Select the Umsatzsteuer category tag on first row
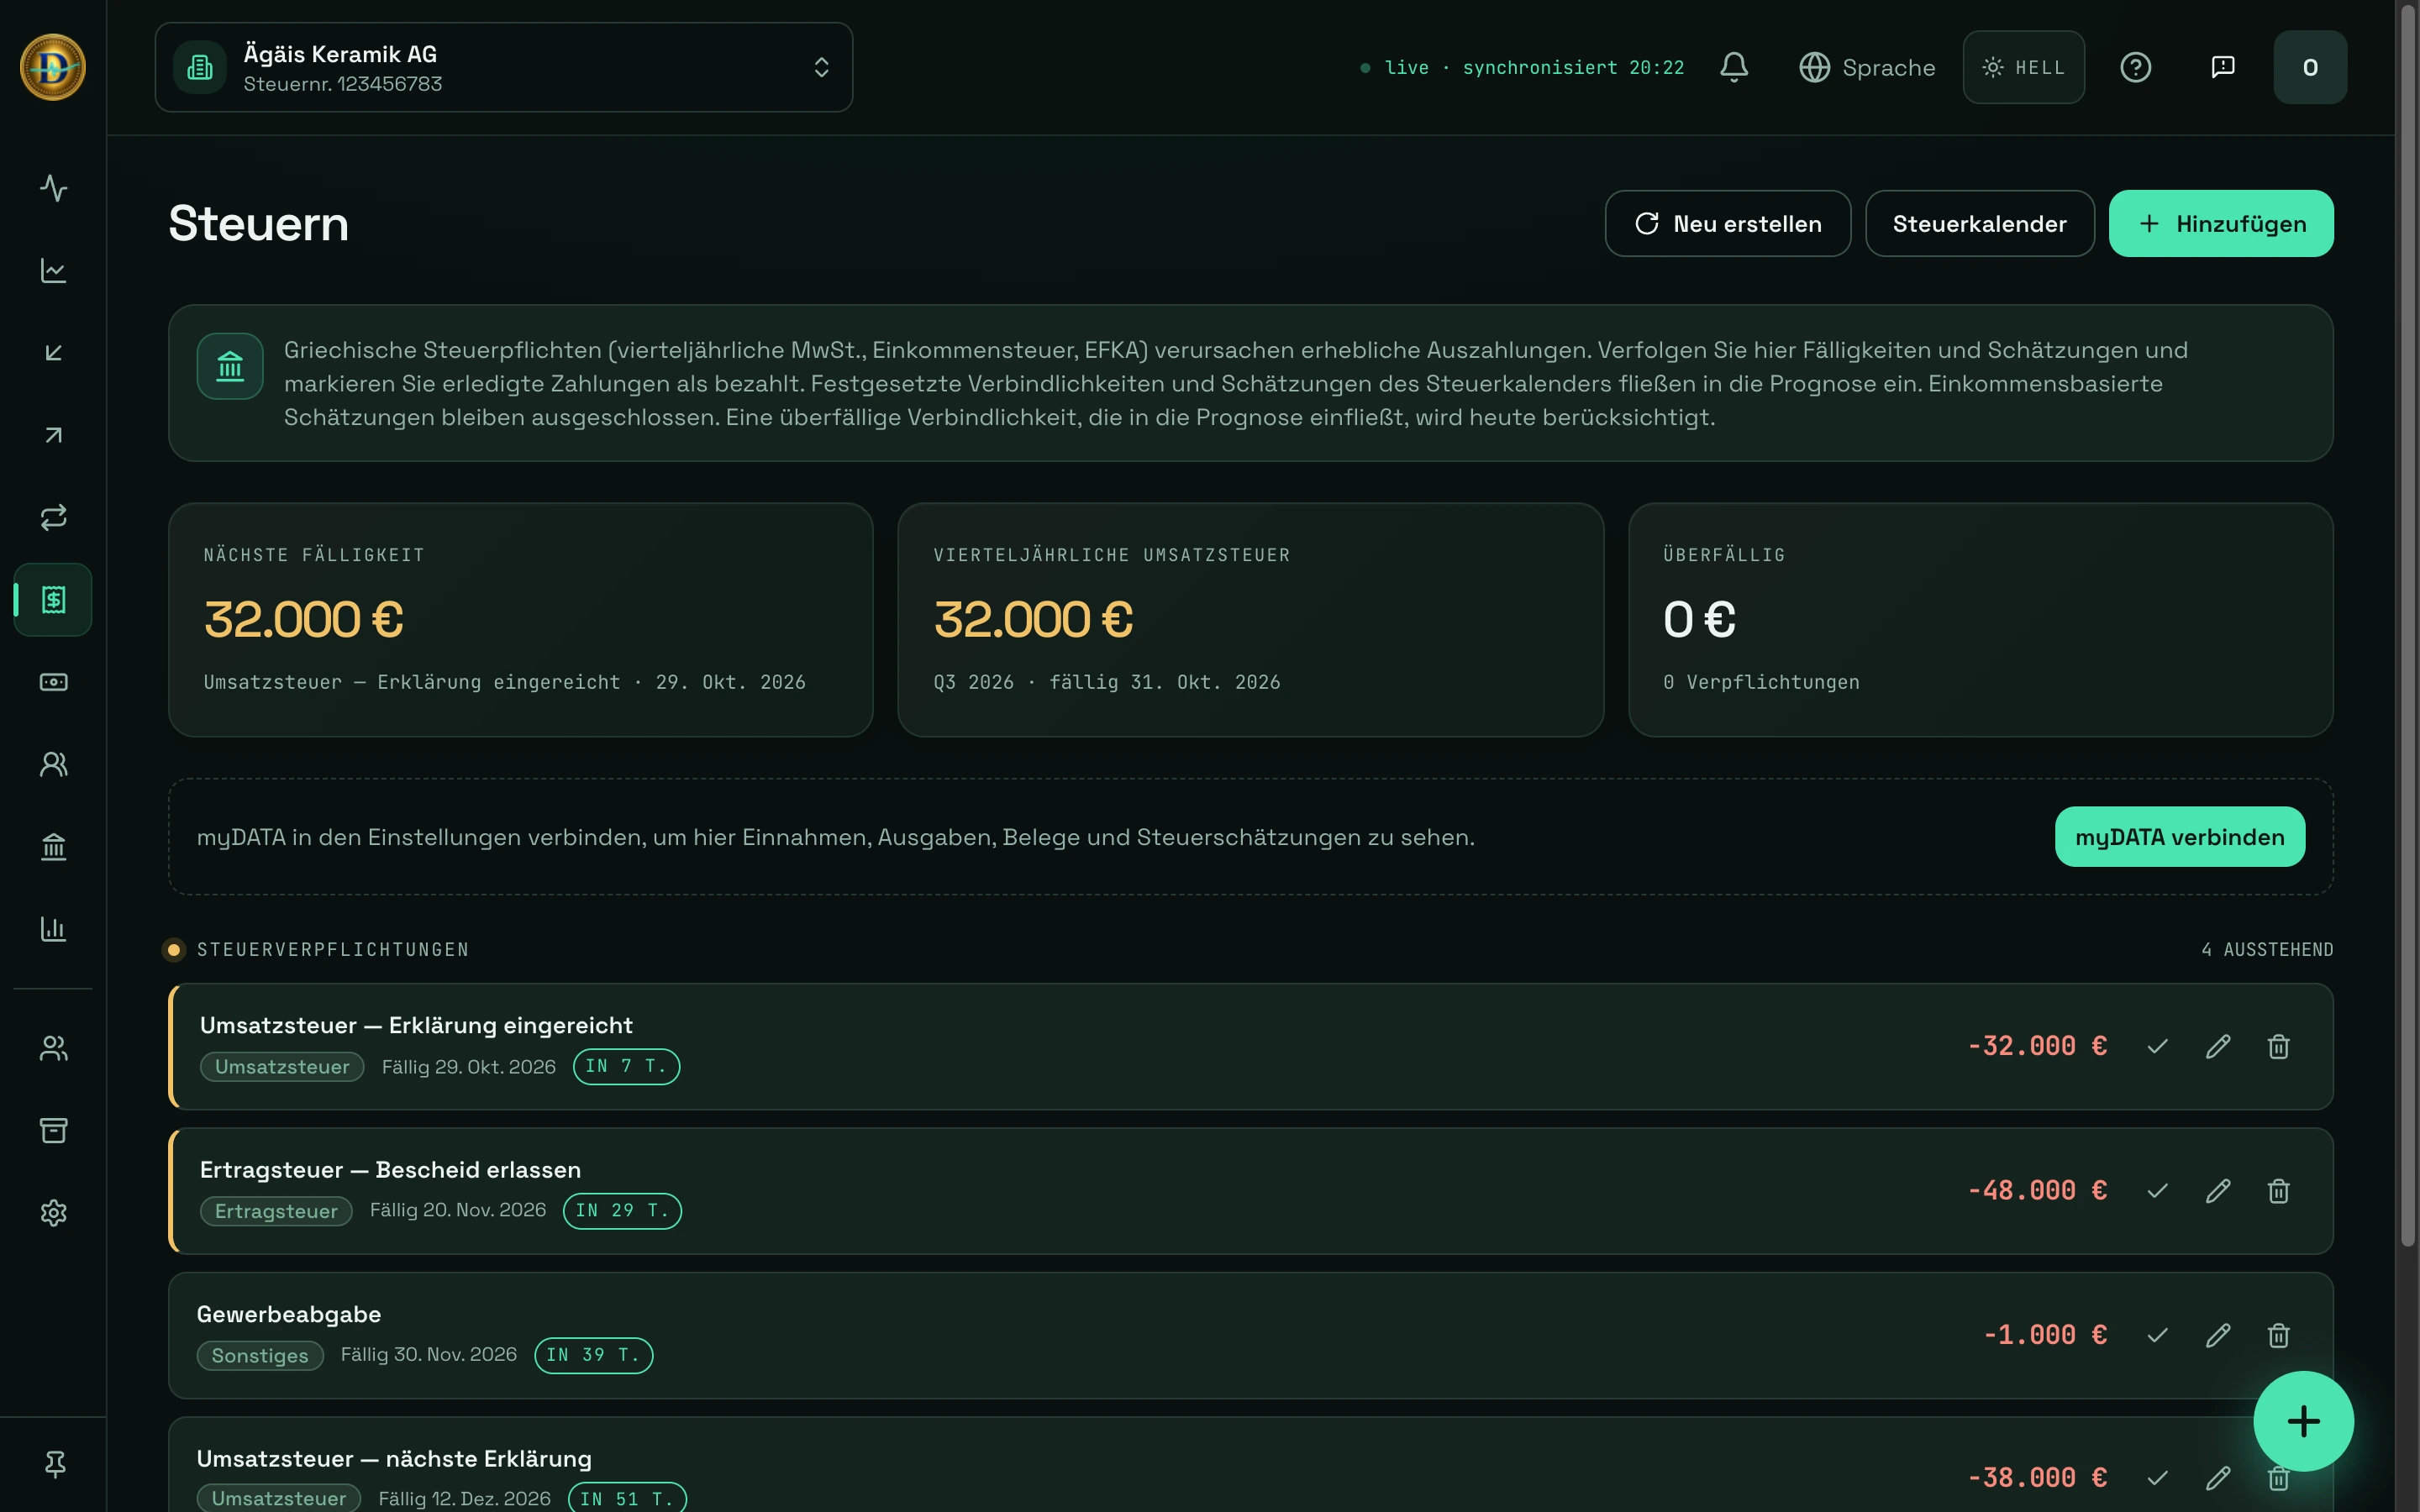Viewport: 2420px width, 1512px height. pos(282,1067)
